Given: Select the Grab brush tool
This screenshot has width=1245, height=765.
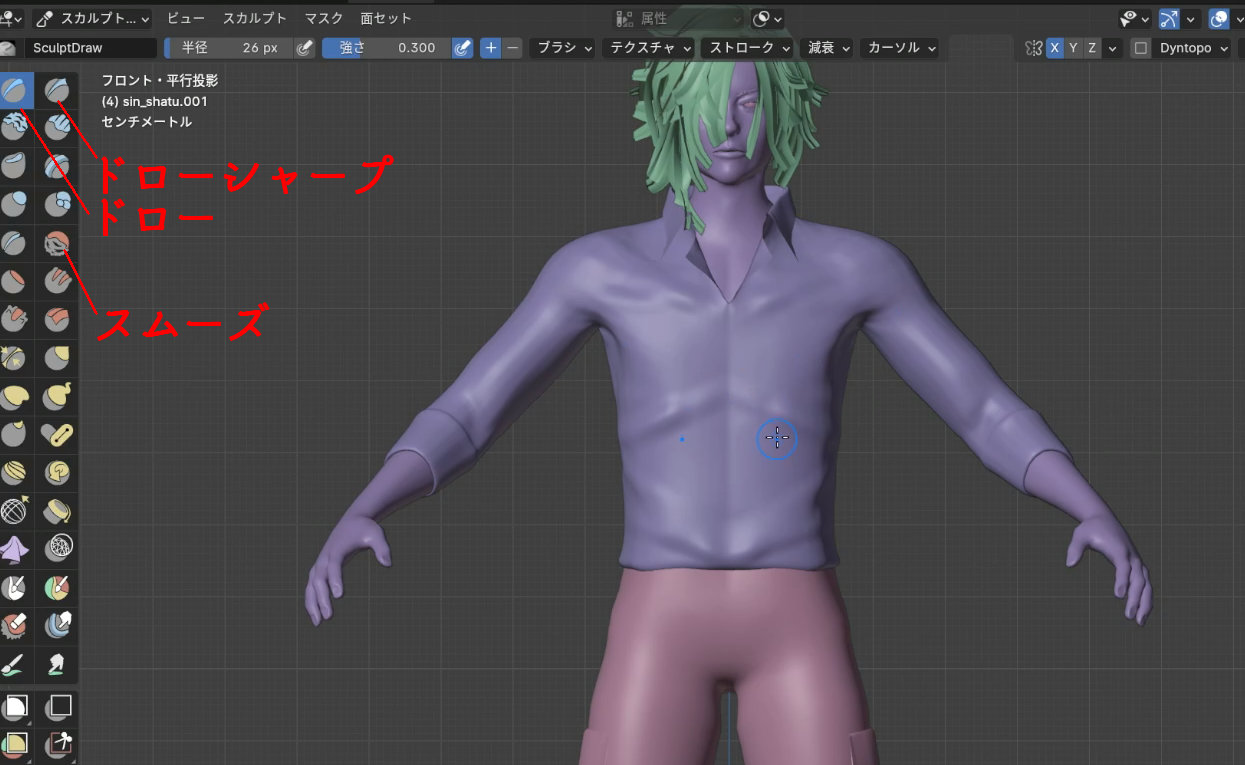Looking at the screenshot, I should (56, 358).
